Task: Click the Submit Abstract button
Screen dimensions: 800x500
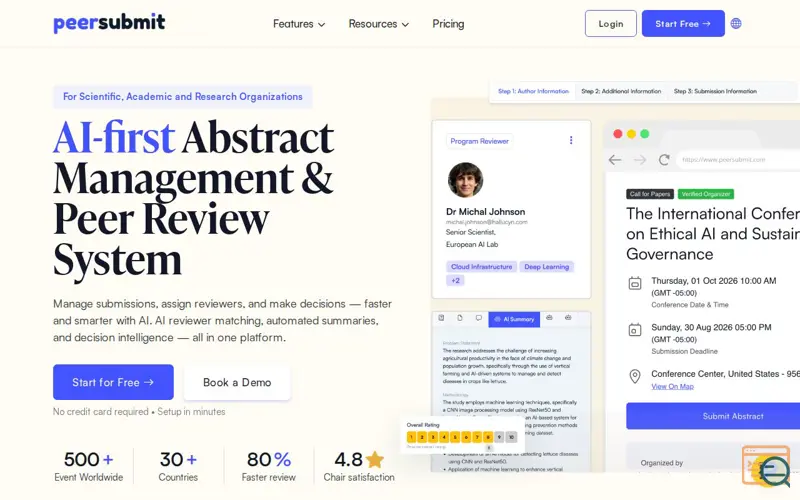Action: [713, 416]
